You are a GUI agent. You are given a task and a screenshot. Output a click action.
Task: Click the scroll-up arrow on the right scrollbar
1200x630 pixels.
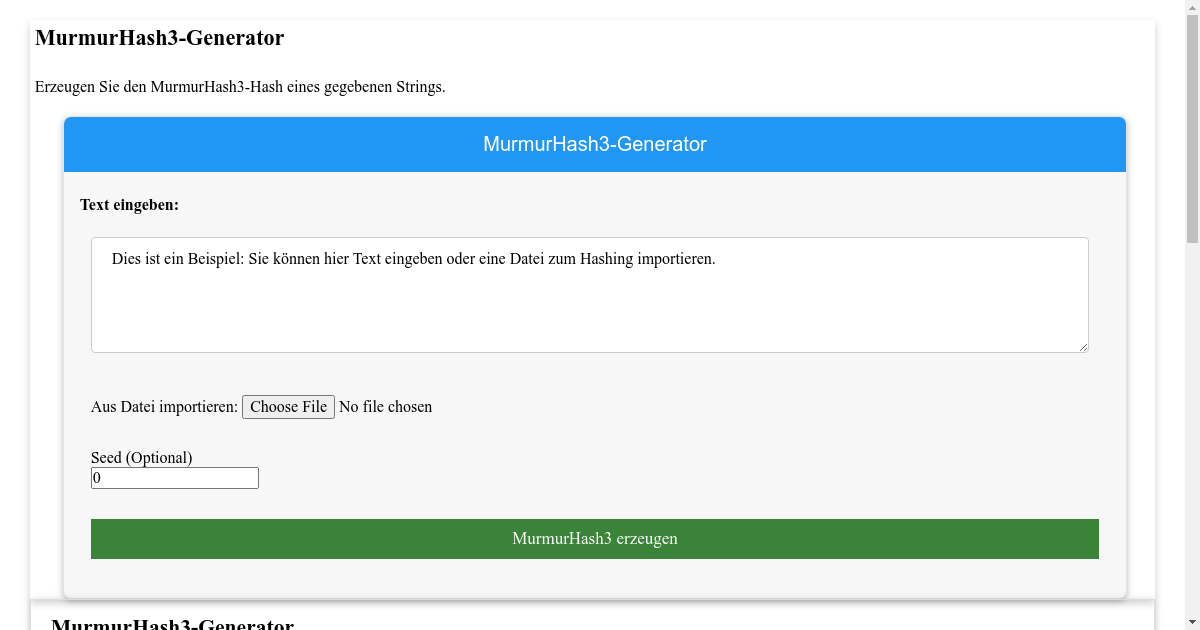[x=1192, y=8]
